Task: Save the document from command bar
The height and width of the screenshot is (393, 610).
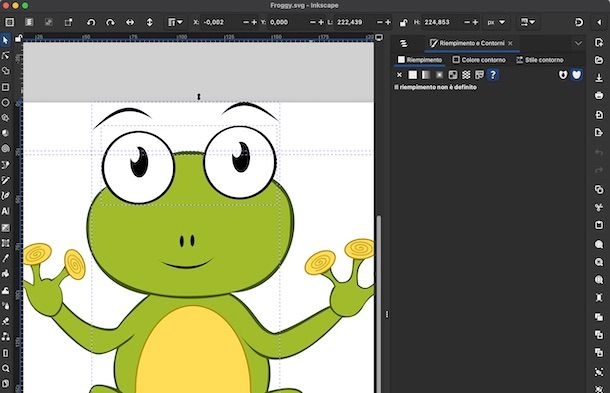Action: tap(599, 78)
